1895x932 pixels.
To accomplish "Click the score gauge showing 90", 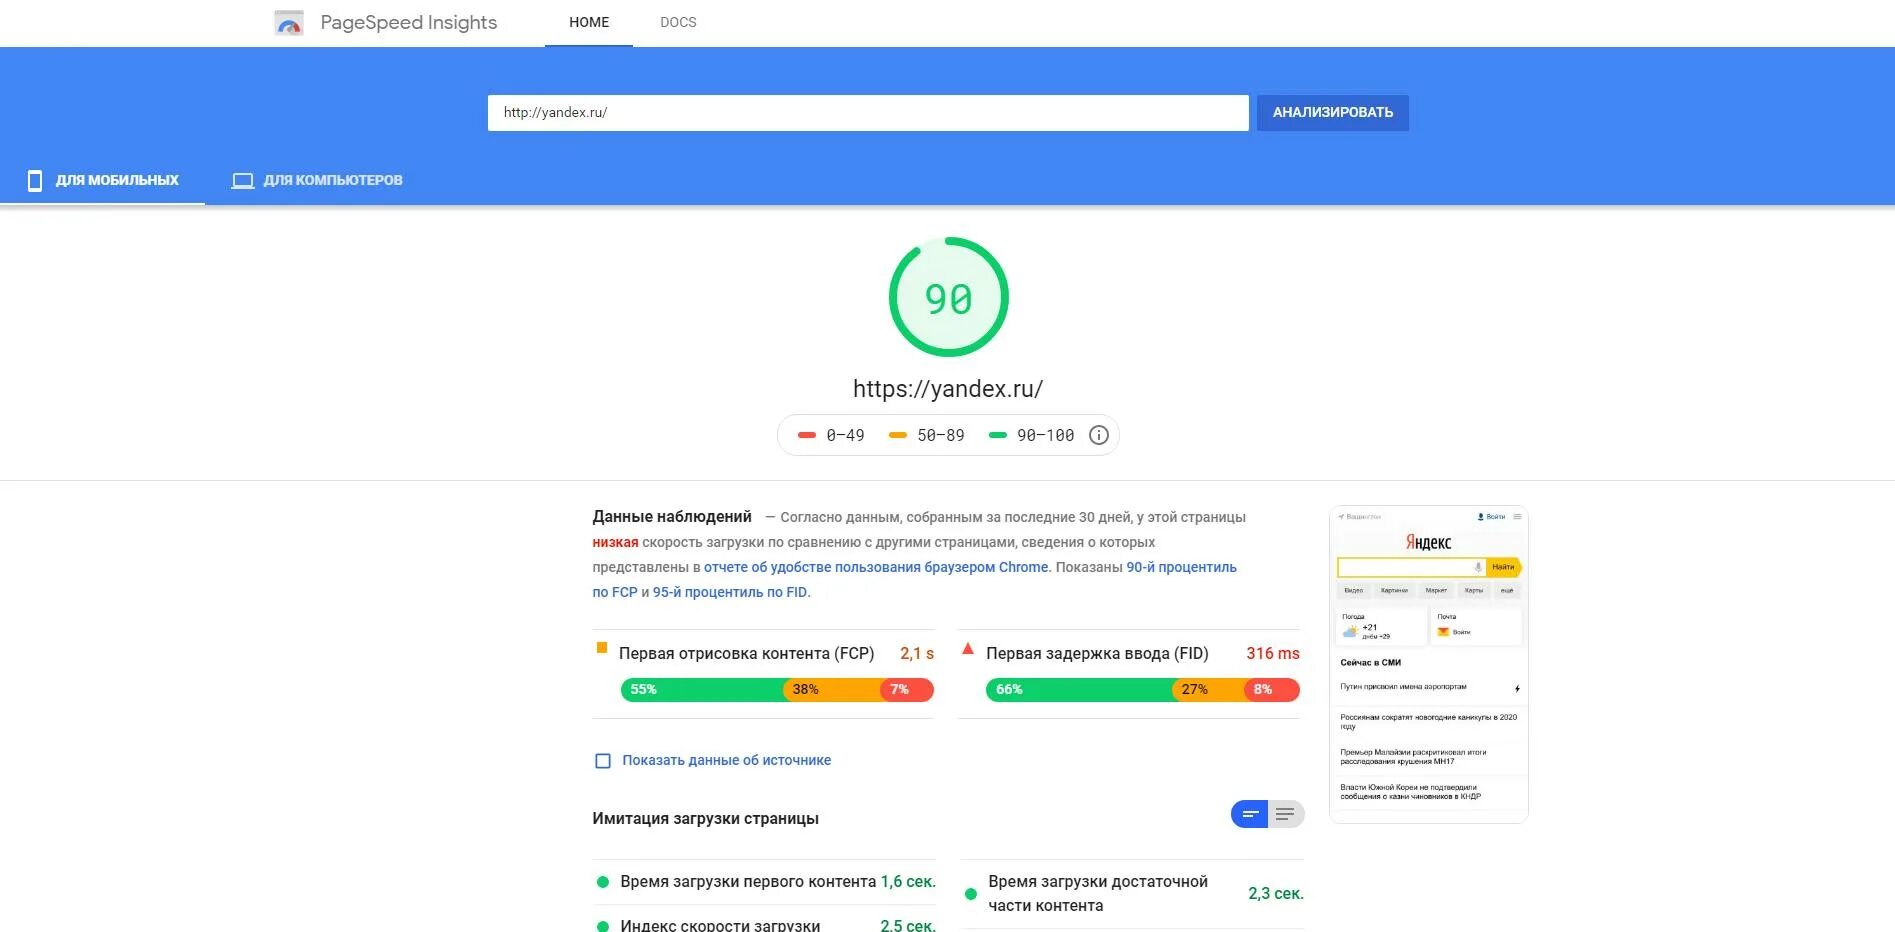I will tap(948, 297).
